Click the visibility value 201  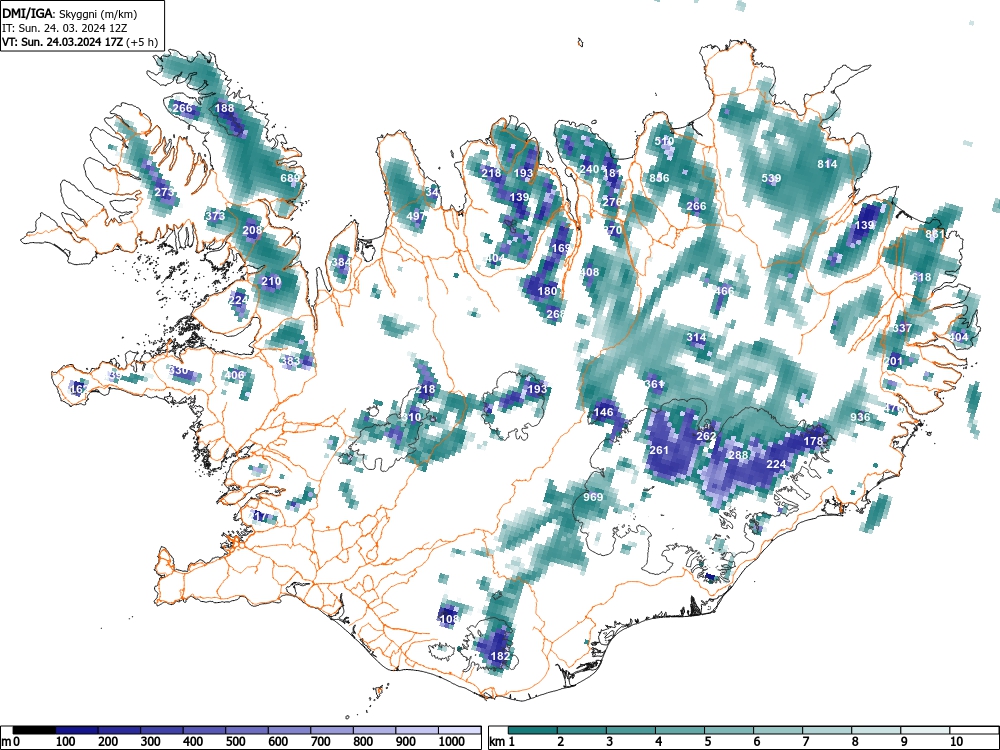893,361
